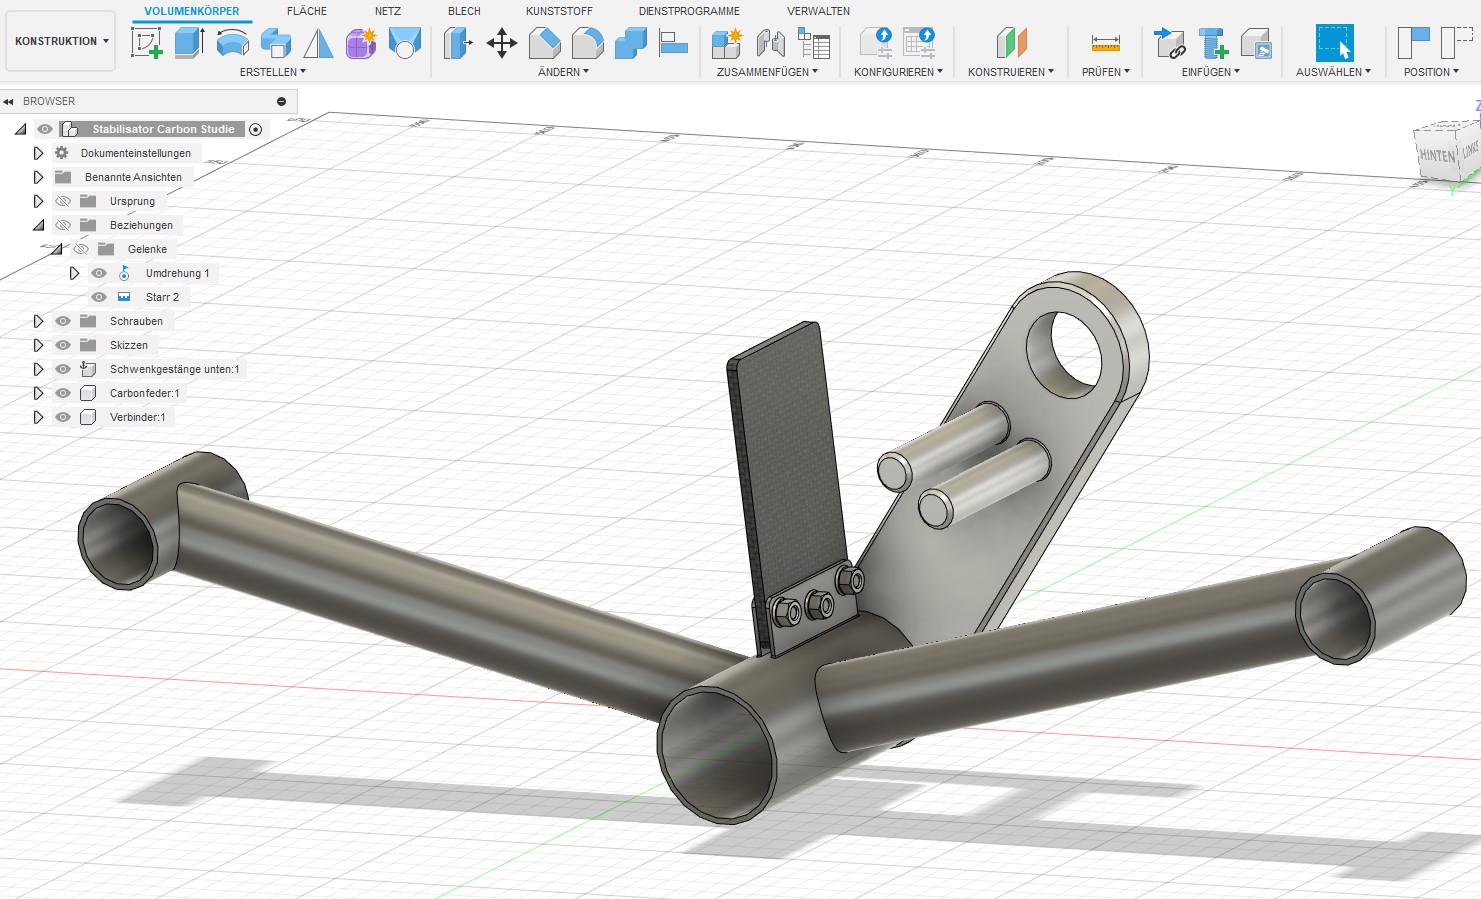Image resolution: width=1481 pixels, height=899 pixels.
Task: Expand the Schrauben folder
Action: click(x=38, y=321)
